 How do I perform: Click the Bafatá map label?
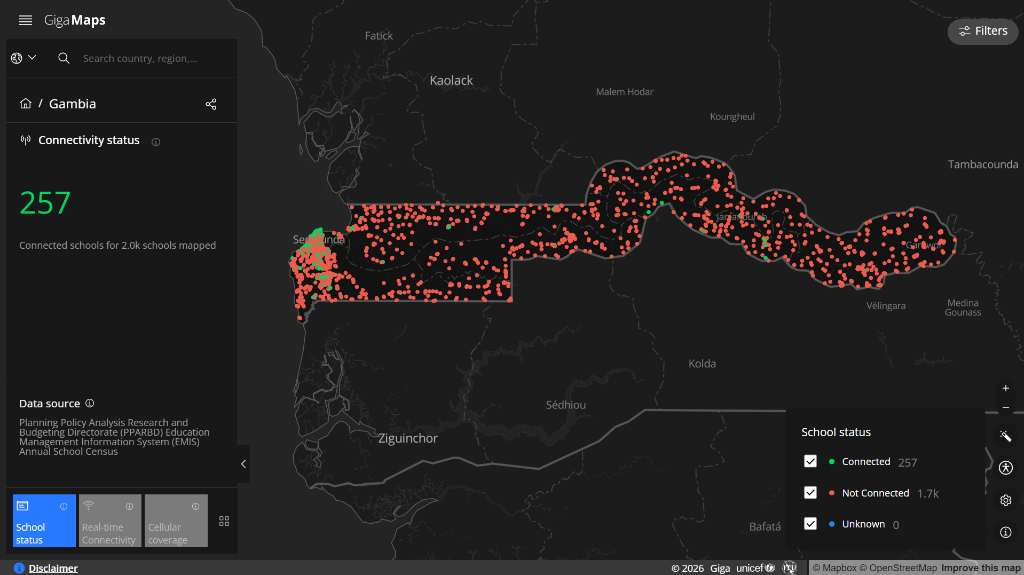[x=765, y=527]
